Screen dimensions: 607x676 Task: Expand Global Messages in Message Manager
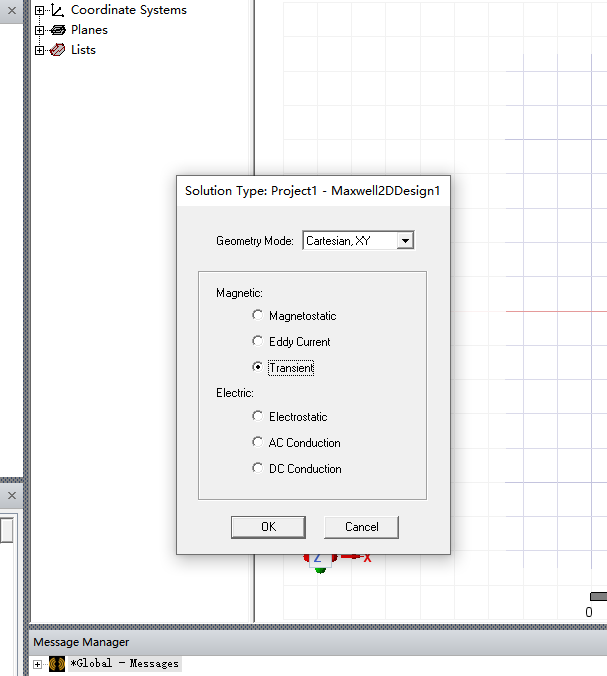pos(38,664)
